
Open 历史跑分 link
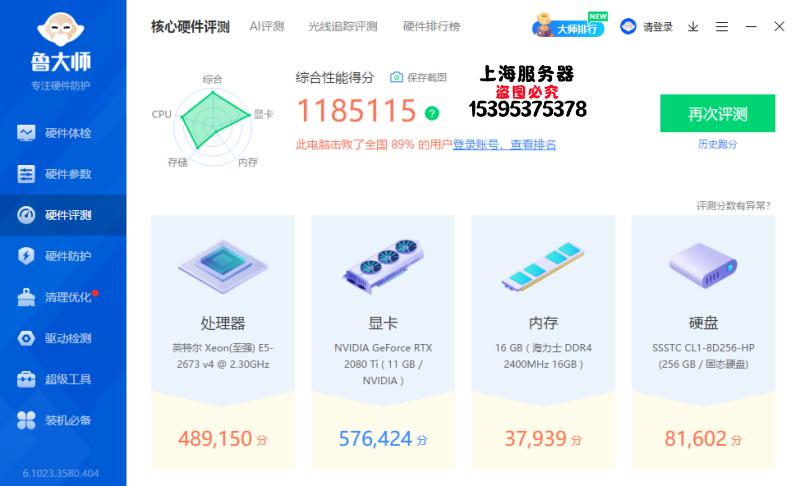[718, 144]
